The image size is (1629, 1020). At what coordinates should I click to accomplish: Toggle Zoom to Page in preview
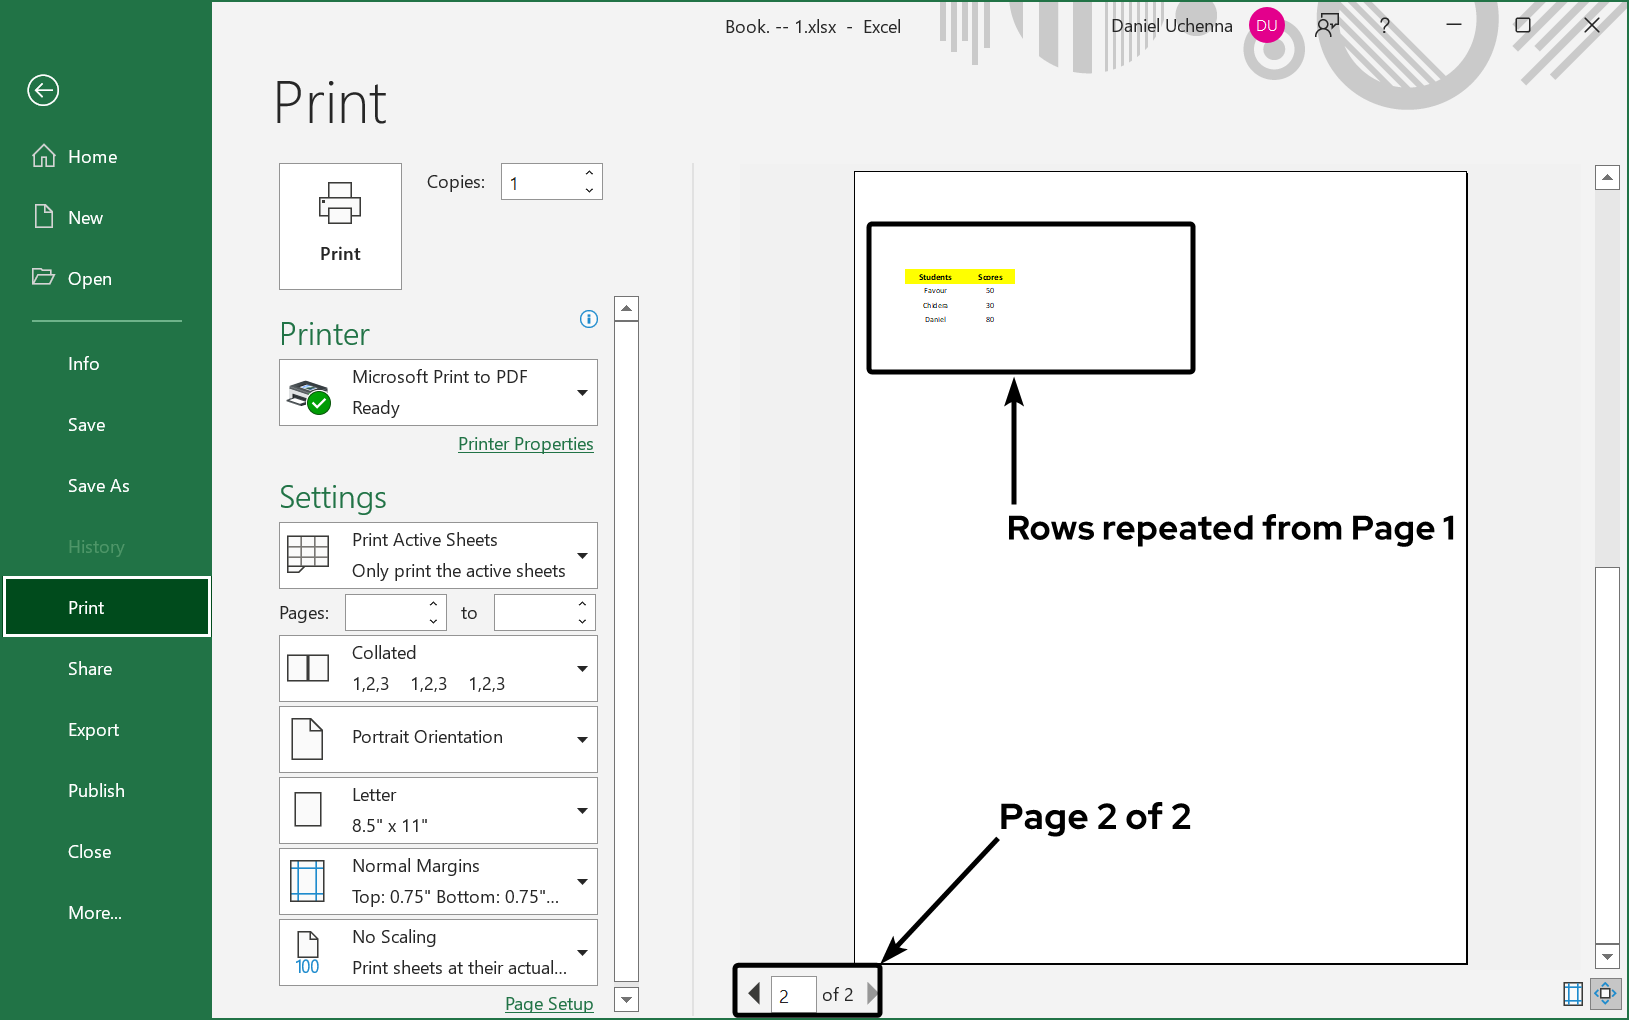point(1605,993)
